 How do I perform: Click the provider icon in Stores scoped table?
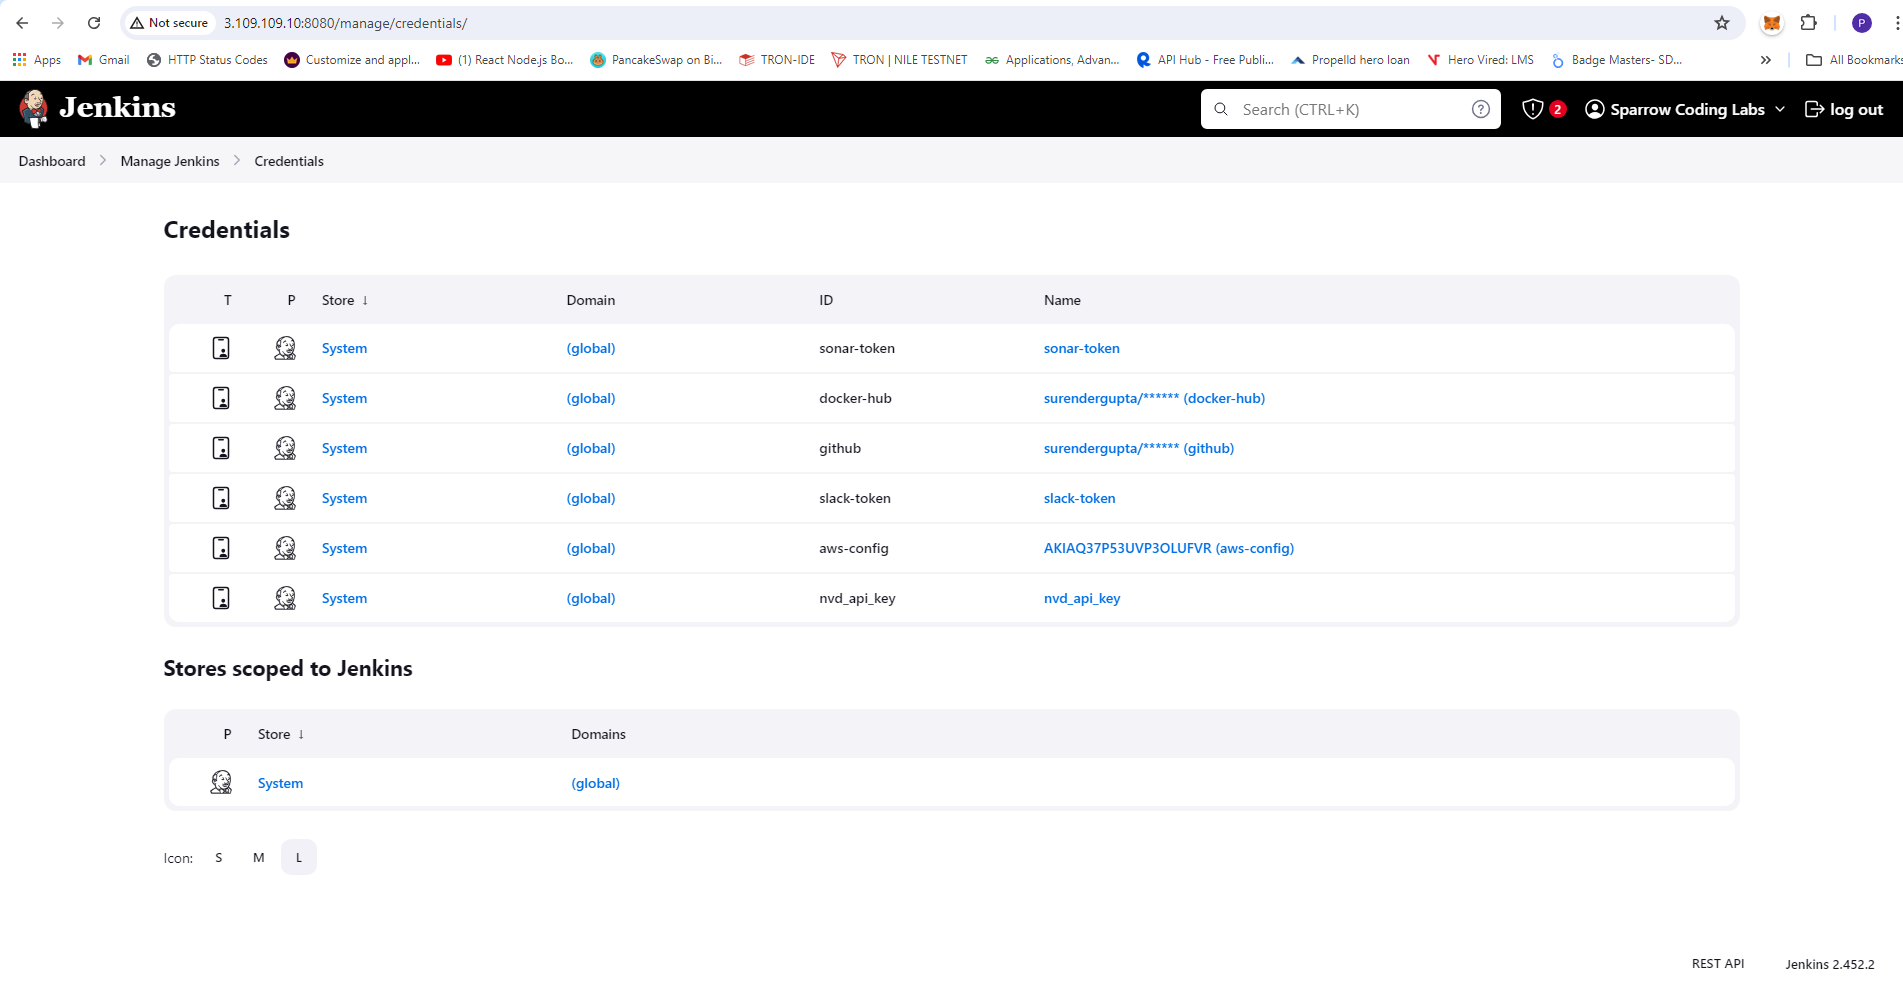point(221,782)
